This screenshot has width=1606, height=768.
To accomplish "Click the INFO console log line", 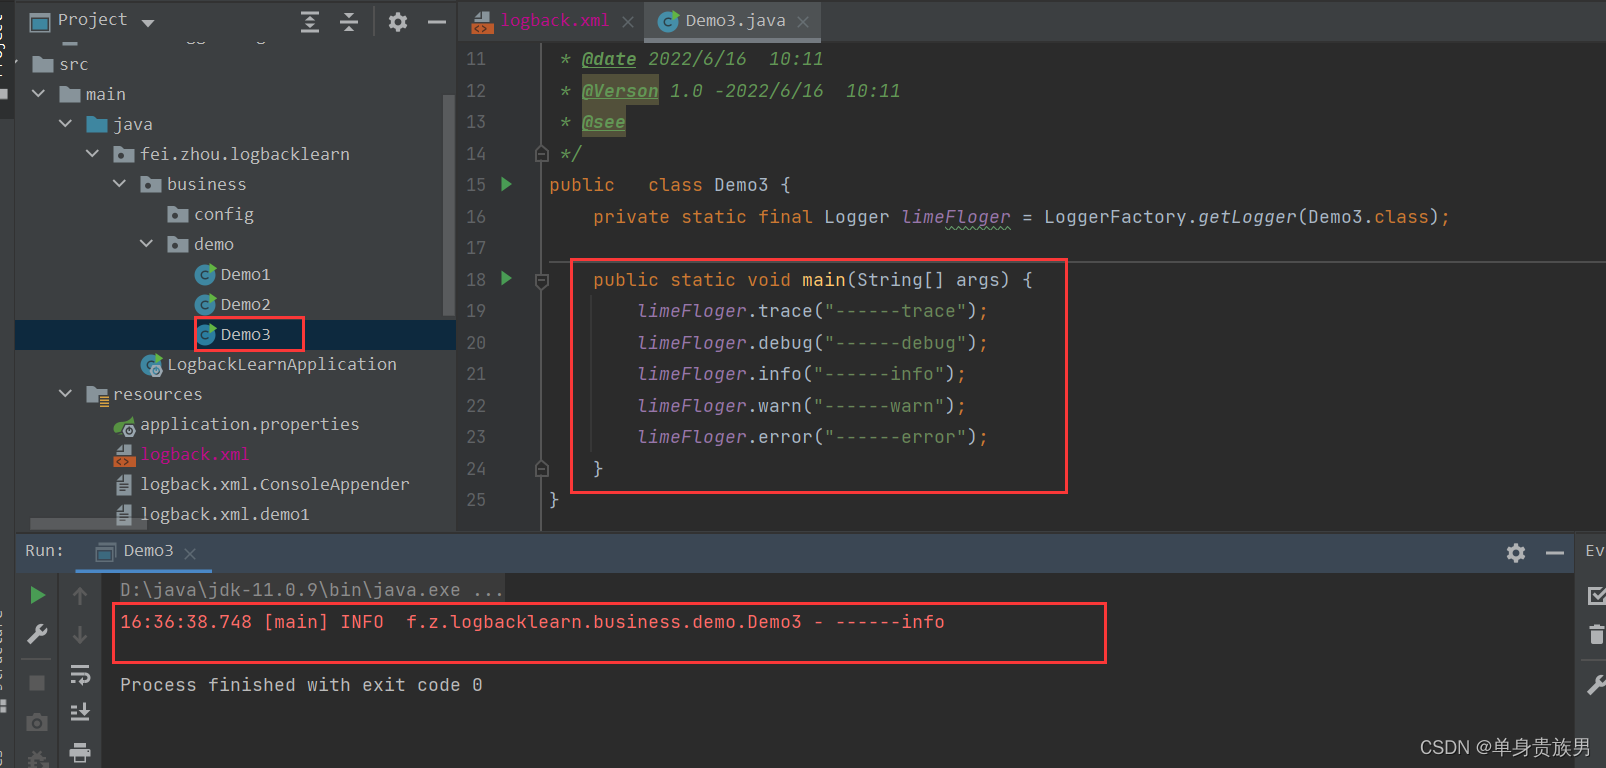I will (x=532, y=622).
